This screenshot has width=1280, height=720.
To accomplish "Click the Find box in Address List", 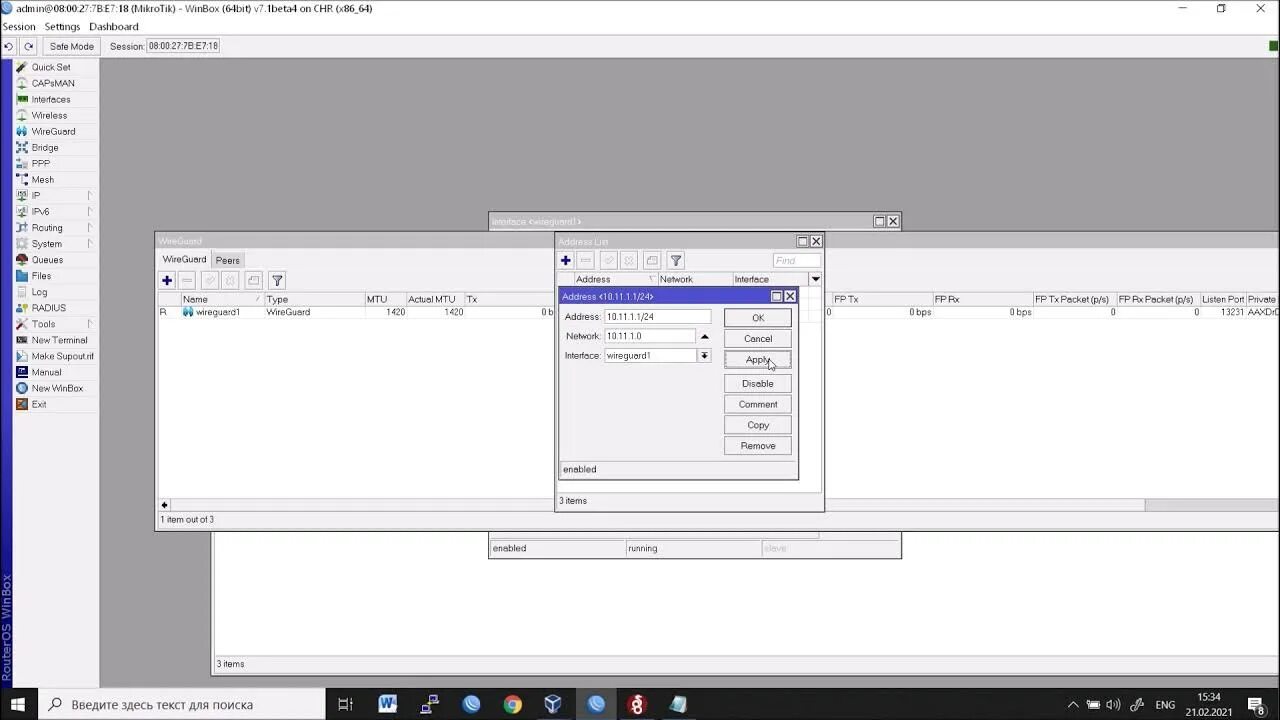I will pos(796,260).
